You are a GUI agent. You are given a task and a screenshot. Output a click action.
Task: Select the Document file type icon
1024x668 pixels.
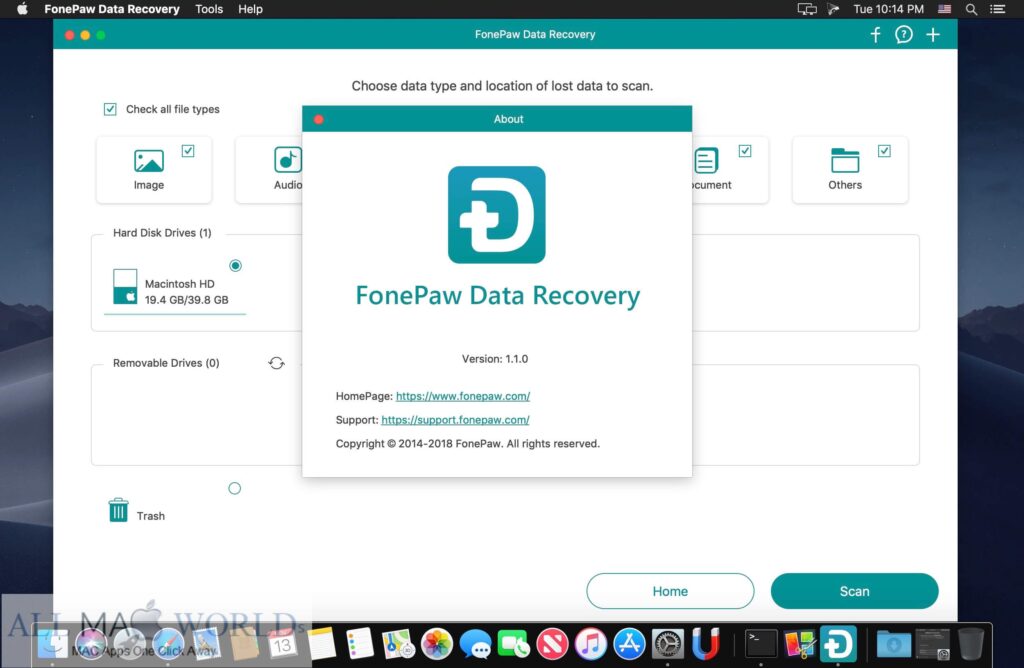pyautogui.click(x=706, y=161)
